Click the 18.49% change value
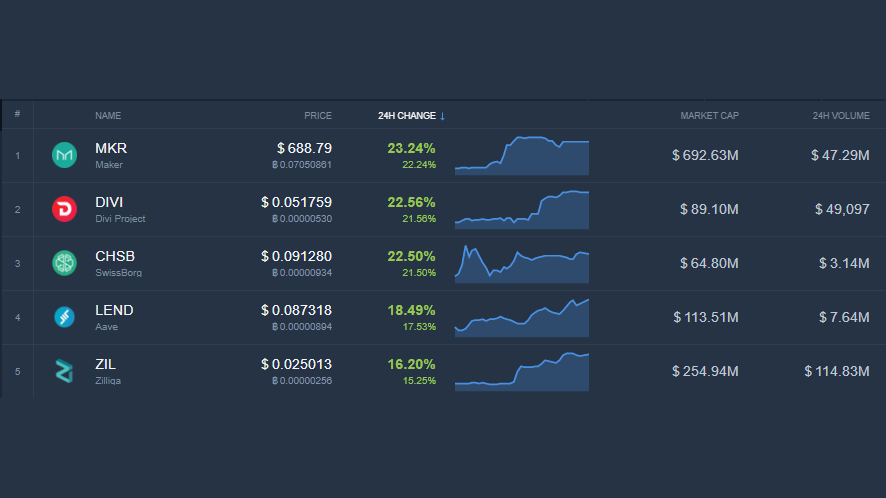The height and width of the screenshot is (498, 886). tap(411, 310)
